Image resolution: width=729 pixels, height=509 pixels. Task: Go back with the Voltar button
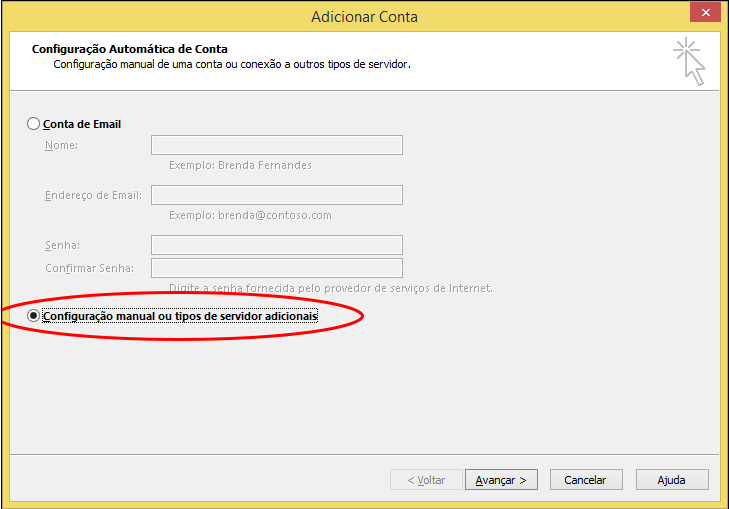click(426, 480)
